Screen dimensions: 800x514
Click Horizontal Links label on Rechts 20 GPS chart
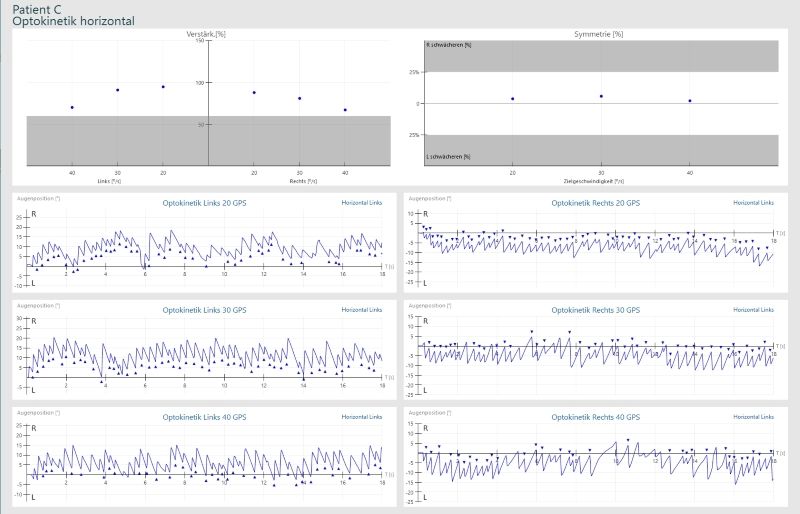coord(753,203)
